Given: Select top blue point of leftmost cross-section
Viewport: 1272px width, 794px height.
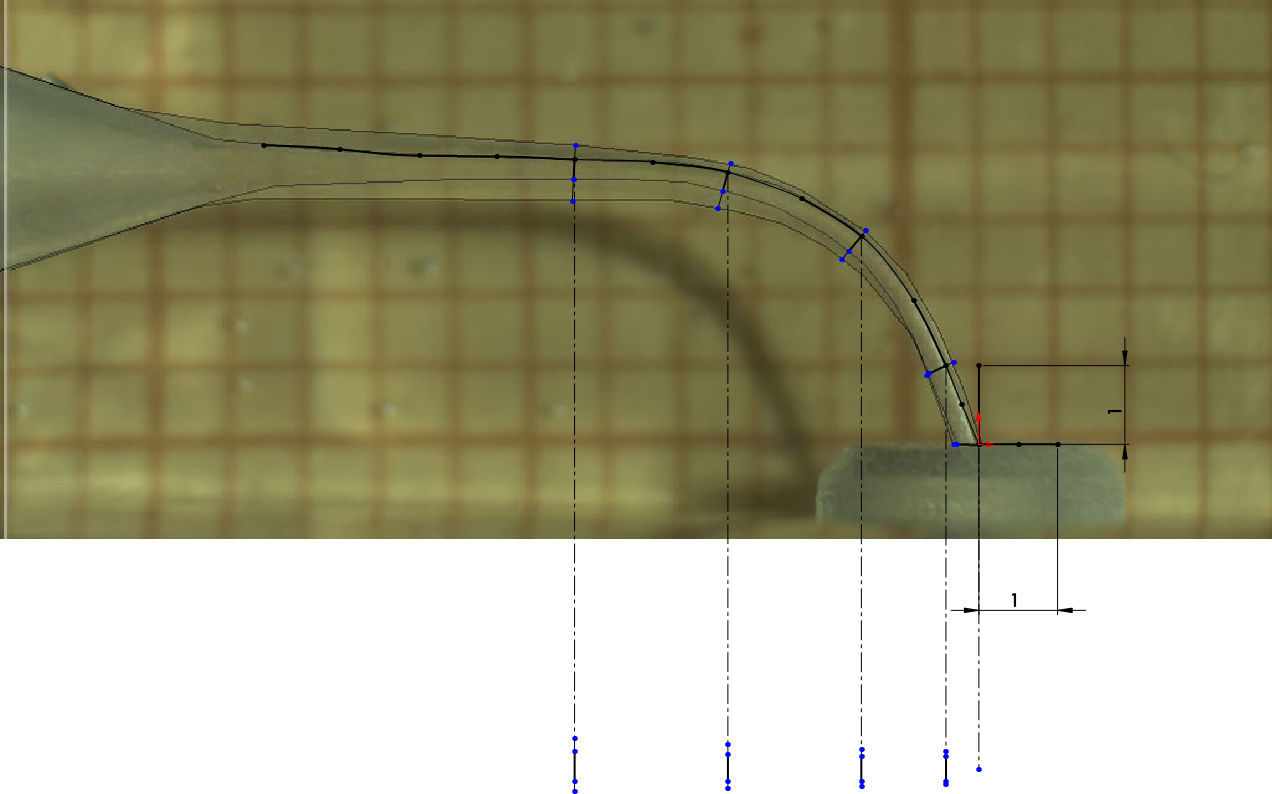Looking at the screenshot, I should tap(576, 146).
